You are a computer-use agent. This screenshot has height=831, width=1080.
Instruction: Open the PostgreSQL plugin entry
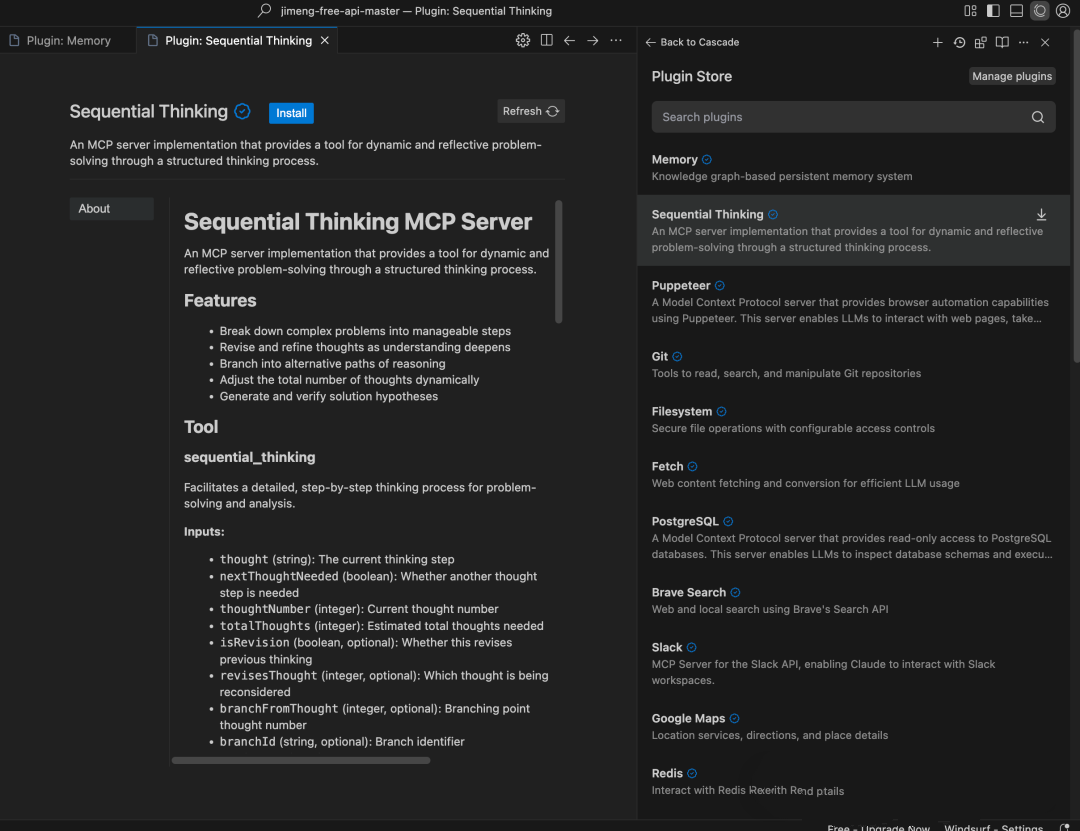coord(853,537)
